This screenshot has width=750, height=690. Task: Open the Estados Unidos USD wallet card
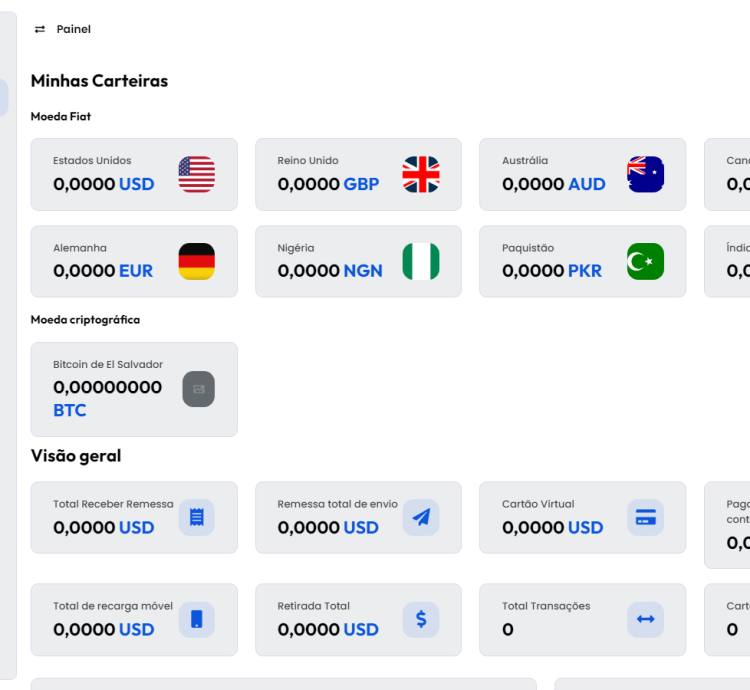click(110, 175)
